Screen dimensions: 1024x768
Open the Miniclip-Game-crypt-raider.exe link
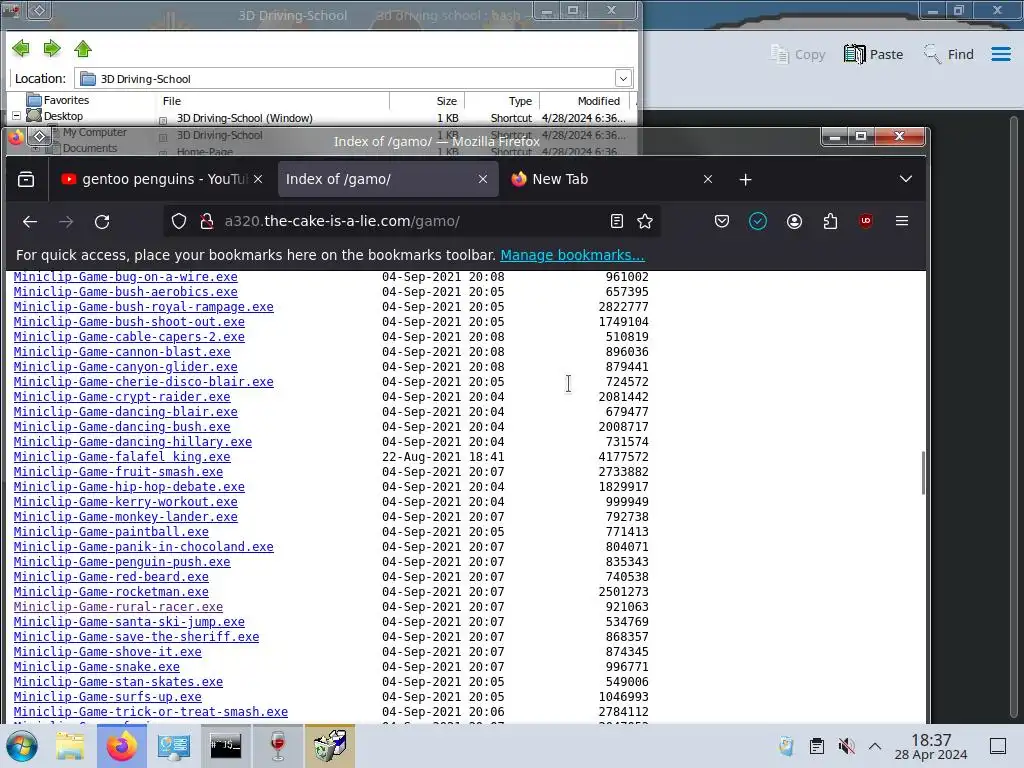click(122, 397)
